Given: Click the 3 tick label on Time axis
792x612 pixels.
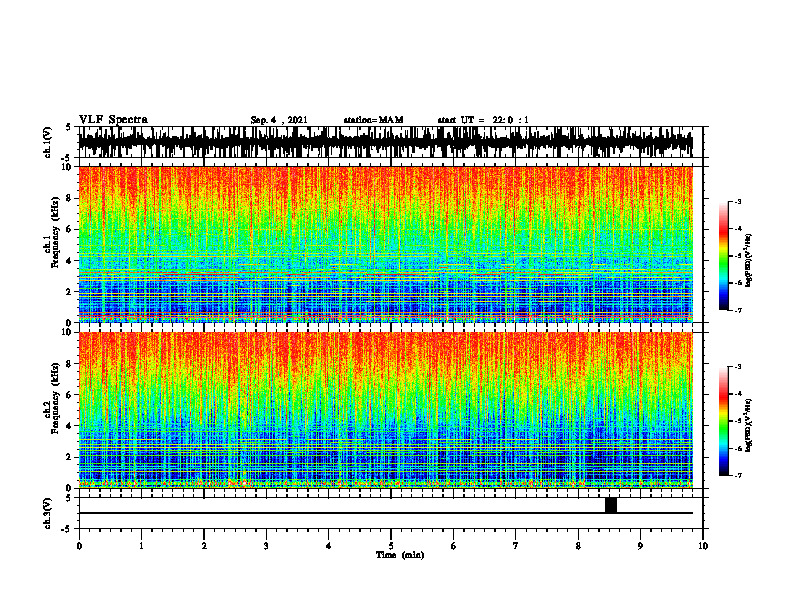Looking at the screenshot, I should point(266,546).
